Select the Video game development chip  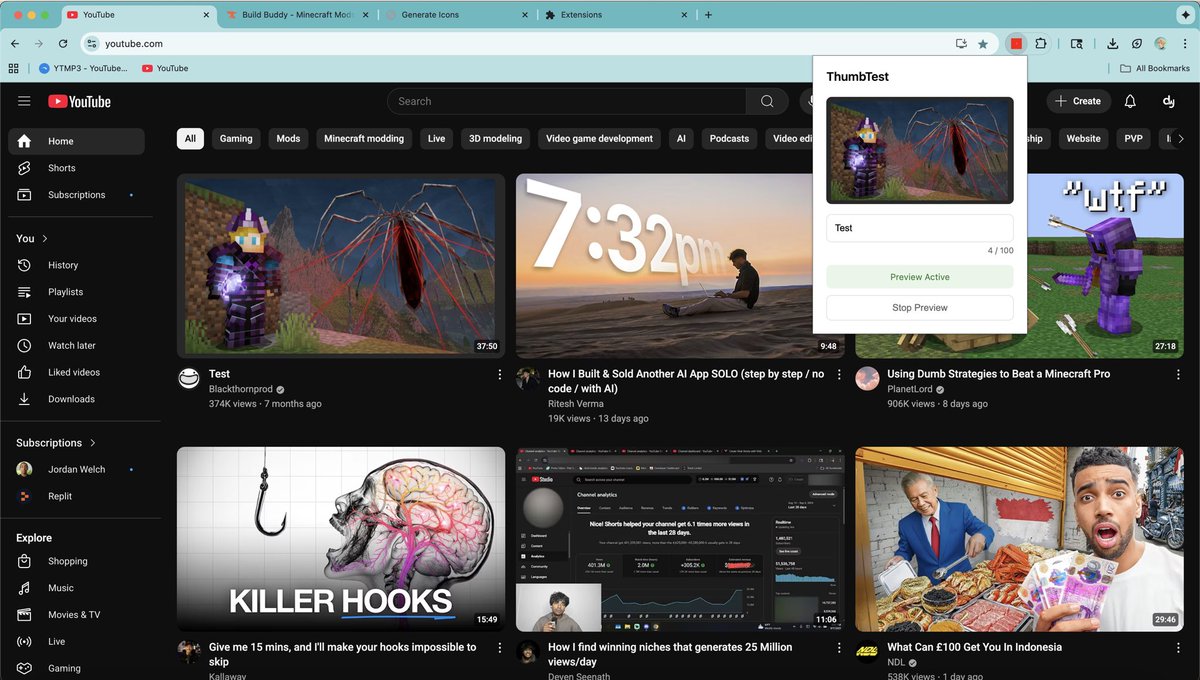click(599, 139)
